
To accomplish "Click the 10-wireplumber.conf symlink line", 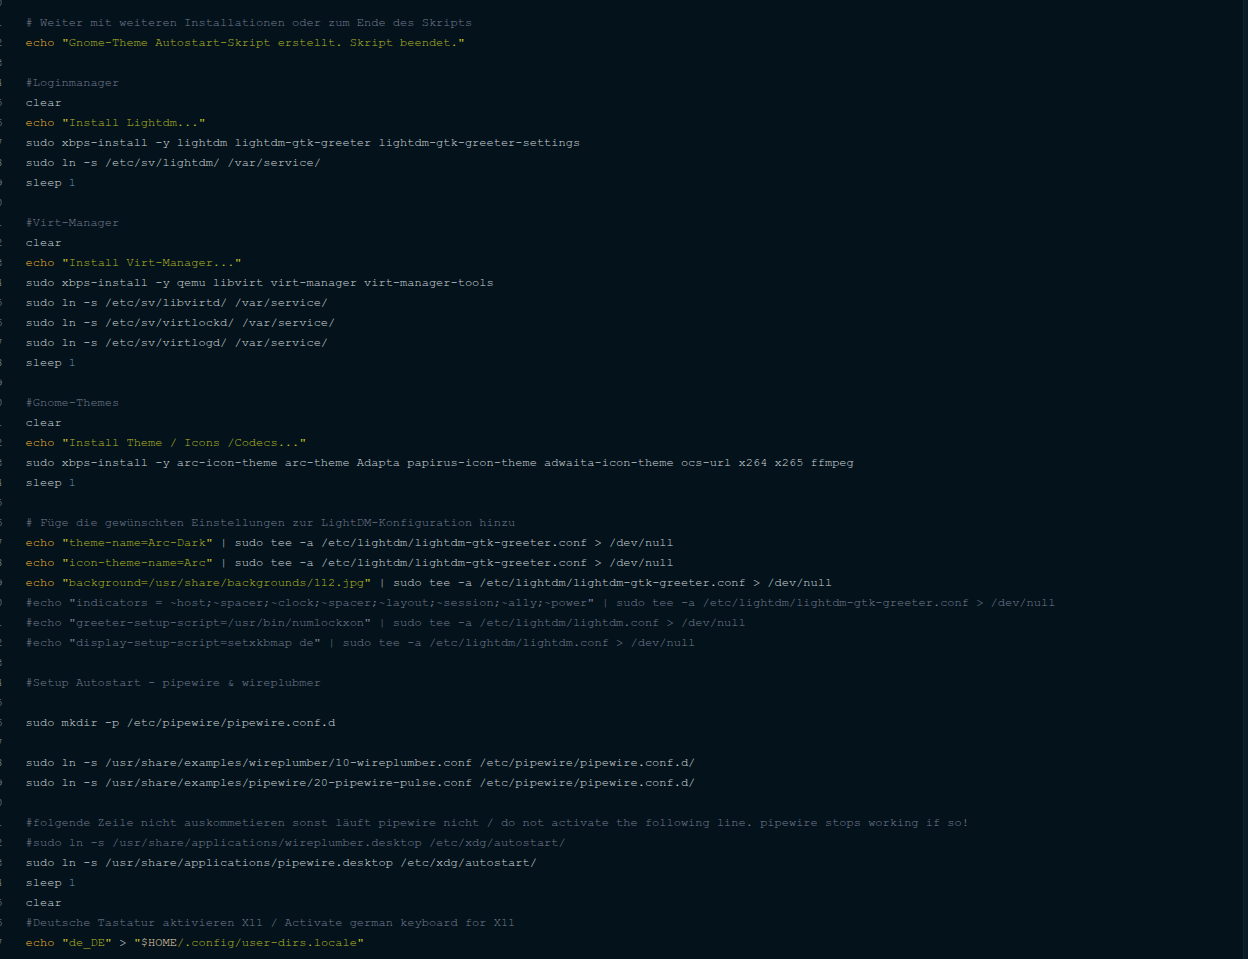I will (360, 763).
